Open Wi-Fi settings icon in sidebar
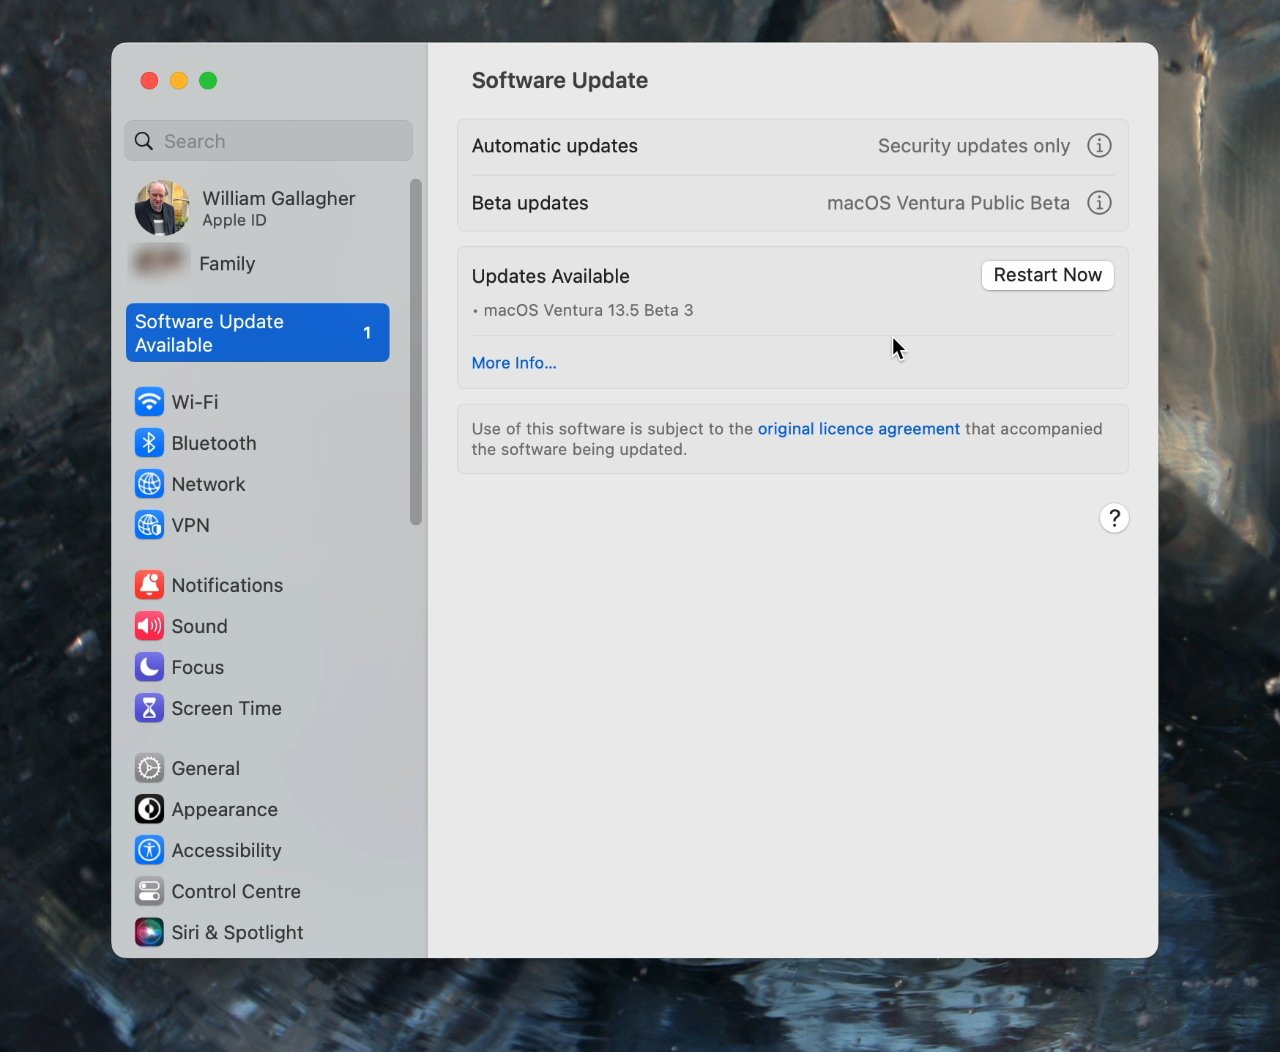The height and width of the screenshot is (1052, 1280). 149,402
